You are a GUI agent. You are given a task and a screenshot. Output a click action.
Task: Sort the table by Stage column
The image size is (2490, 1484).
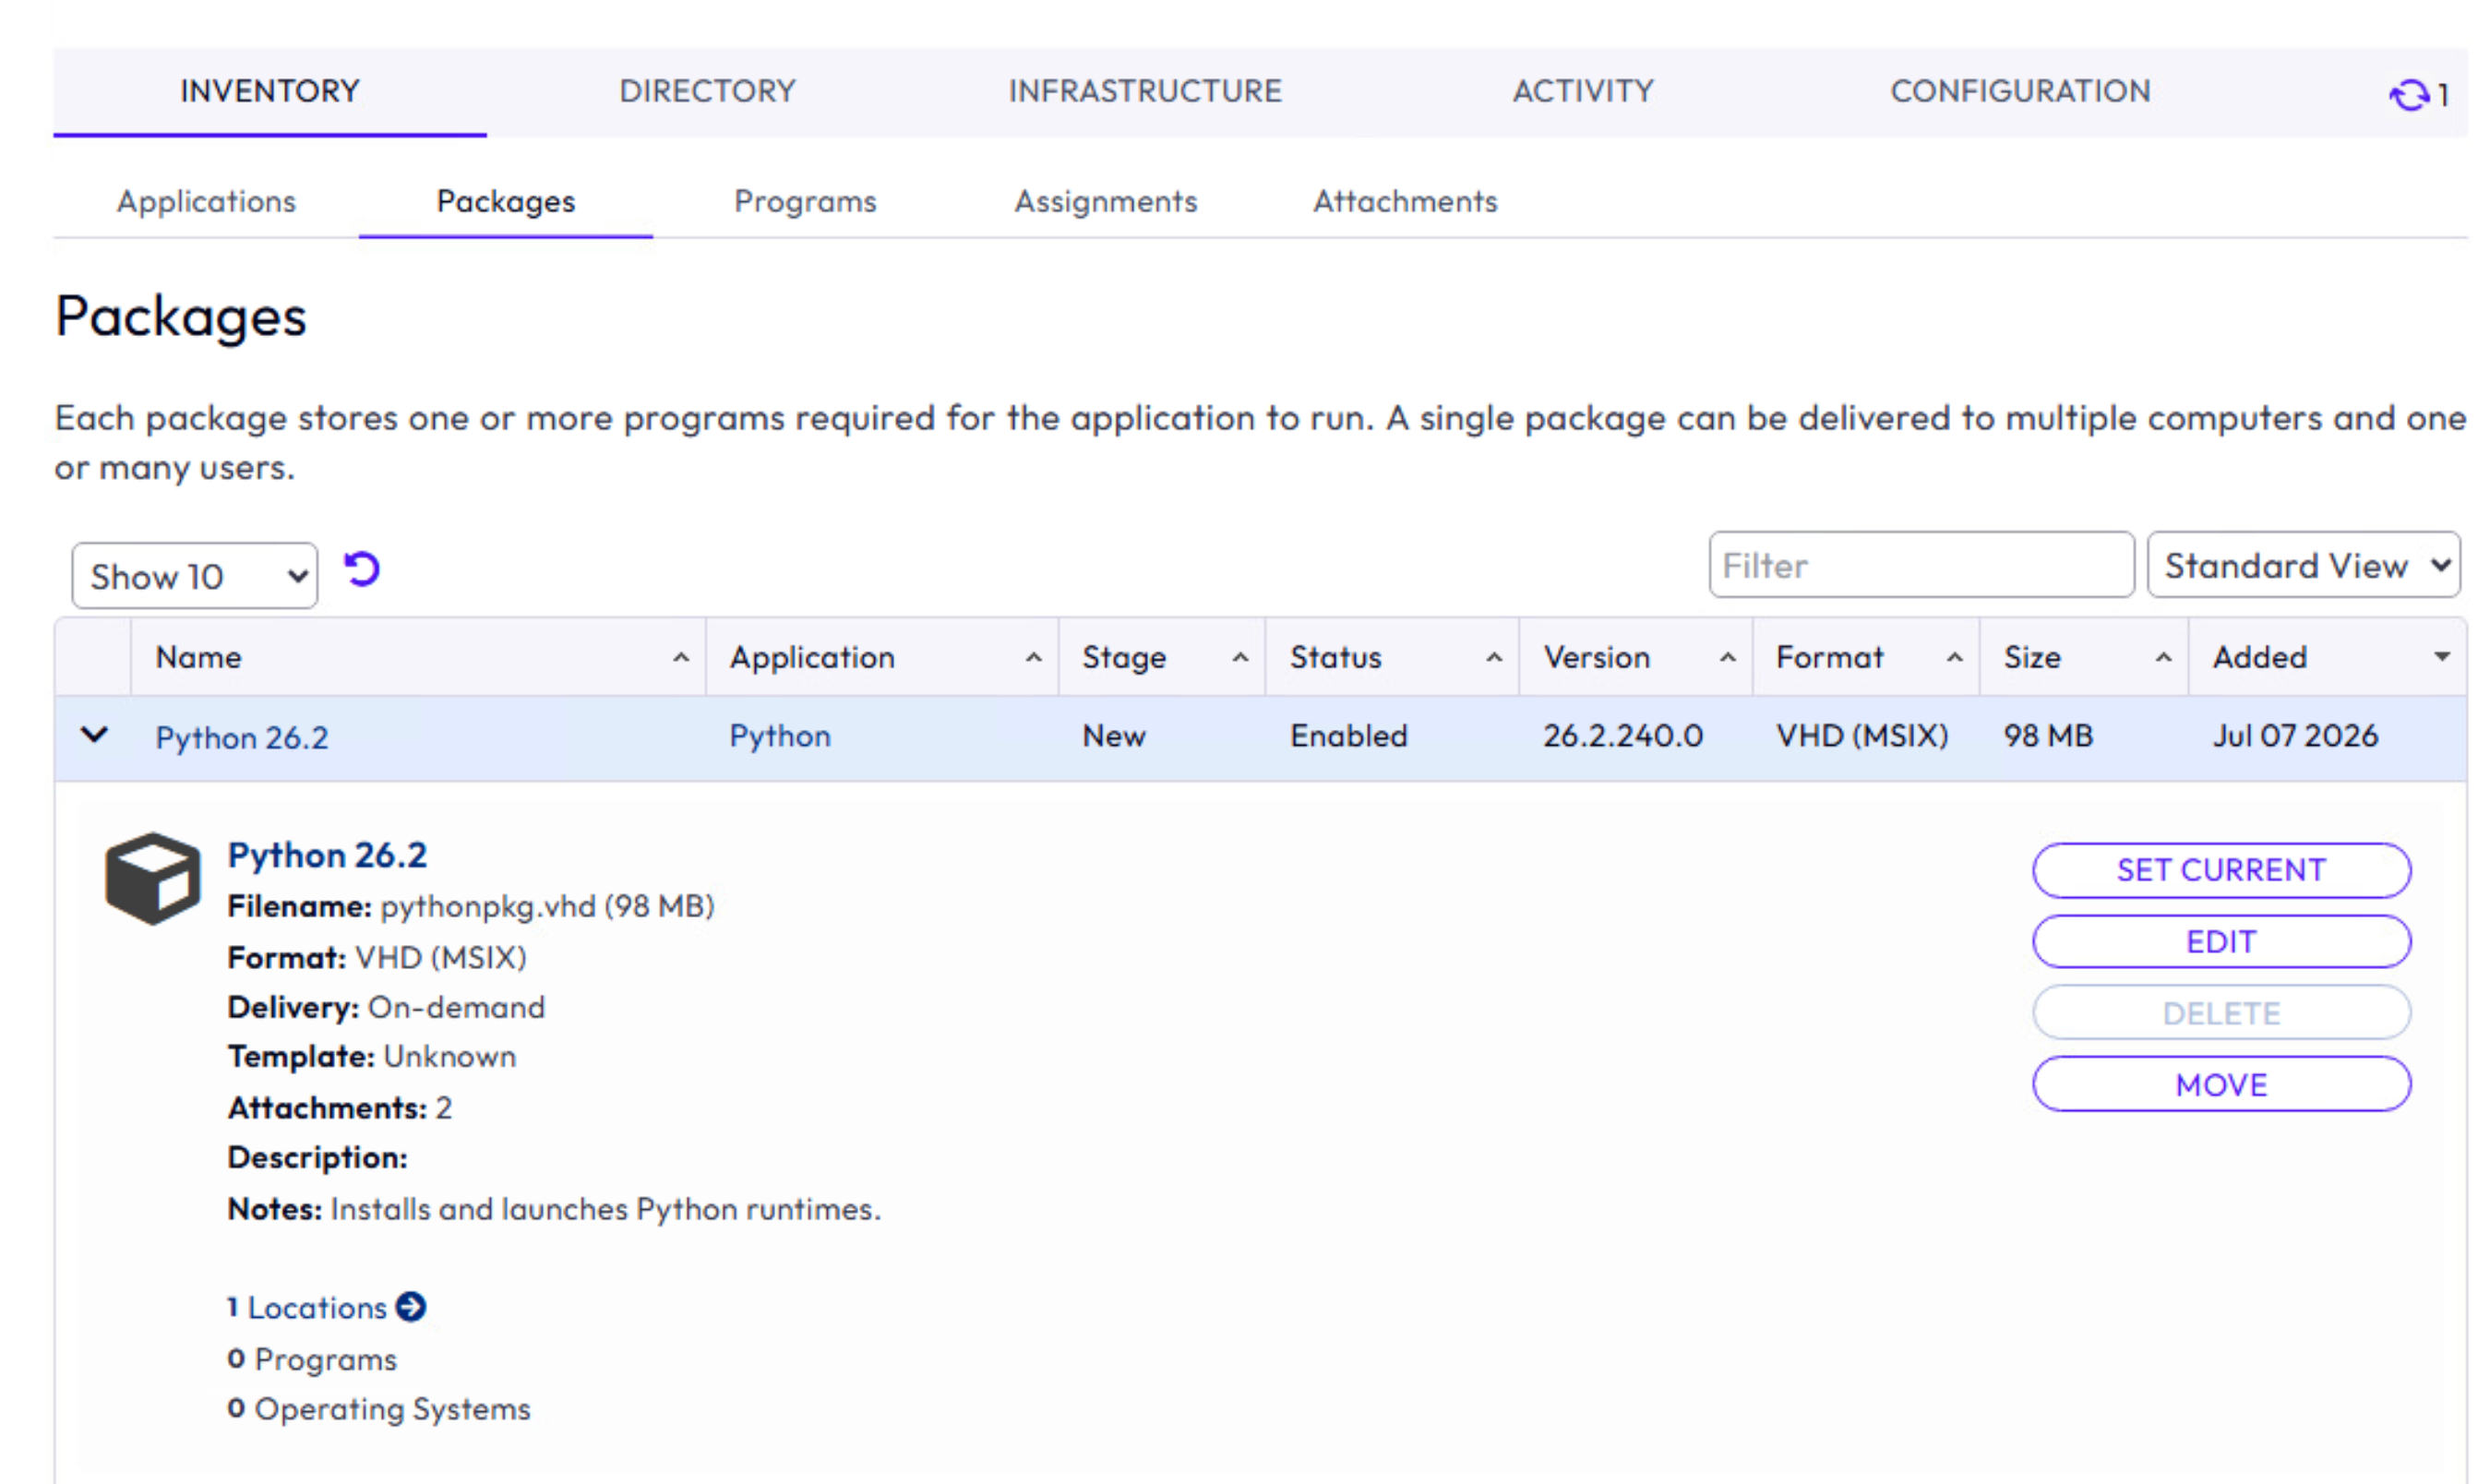pyautogui.click(x=1162, y=657)
